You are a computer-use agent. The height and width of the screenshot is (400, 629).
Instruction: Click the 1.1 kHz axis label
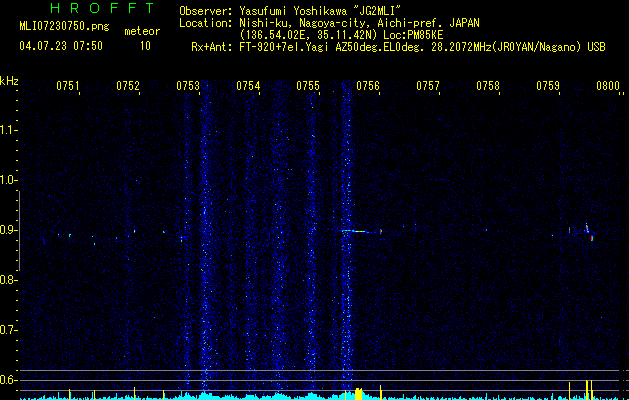7,130
